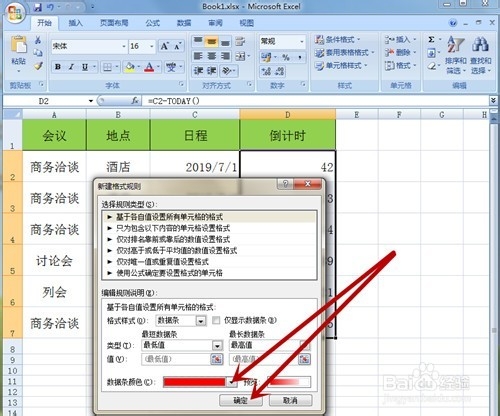The height and width of the screenshot is (416, 500).
Task: Open 单元格样式 cell styles menu
Action: 341,66
